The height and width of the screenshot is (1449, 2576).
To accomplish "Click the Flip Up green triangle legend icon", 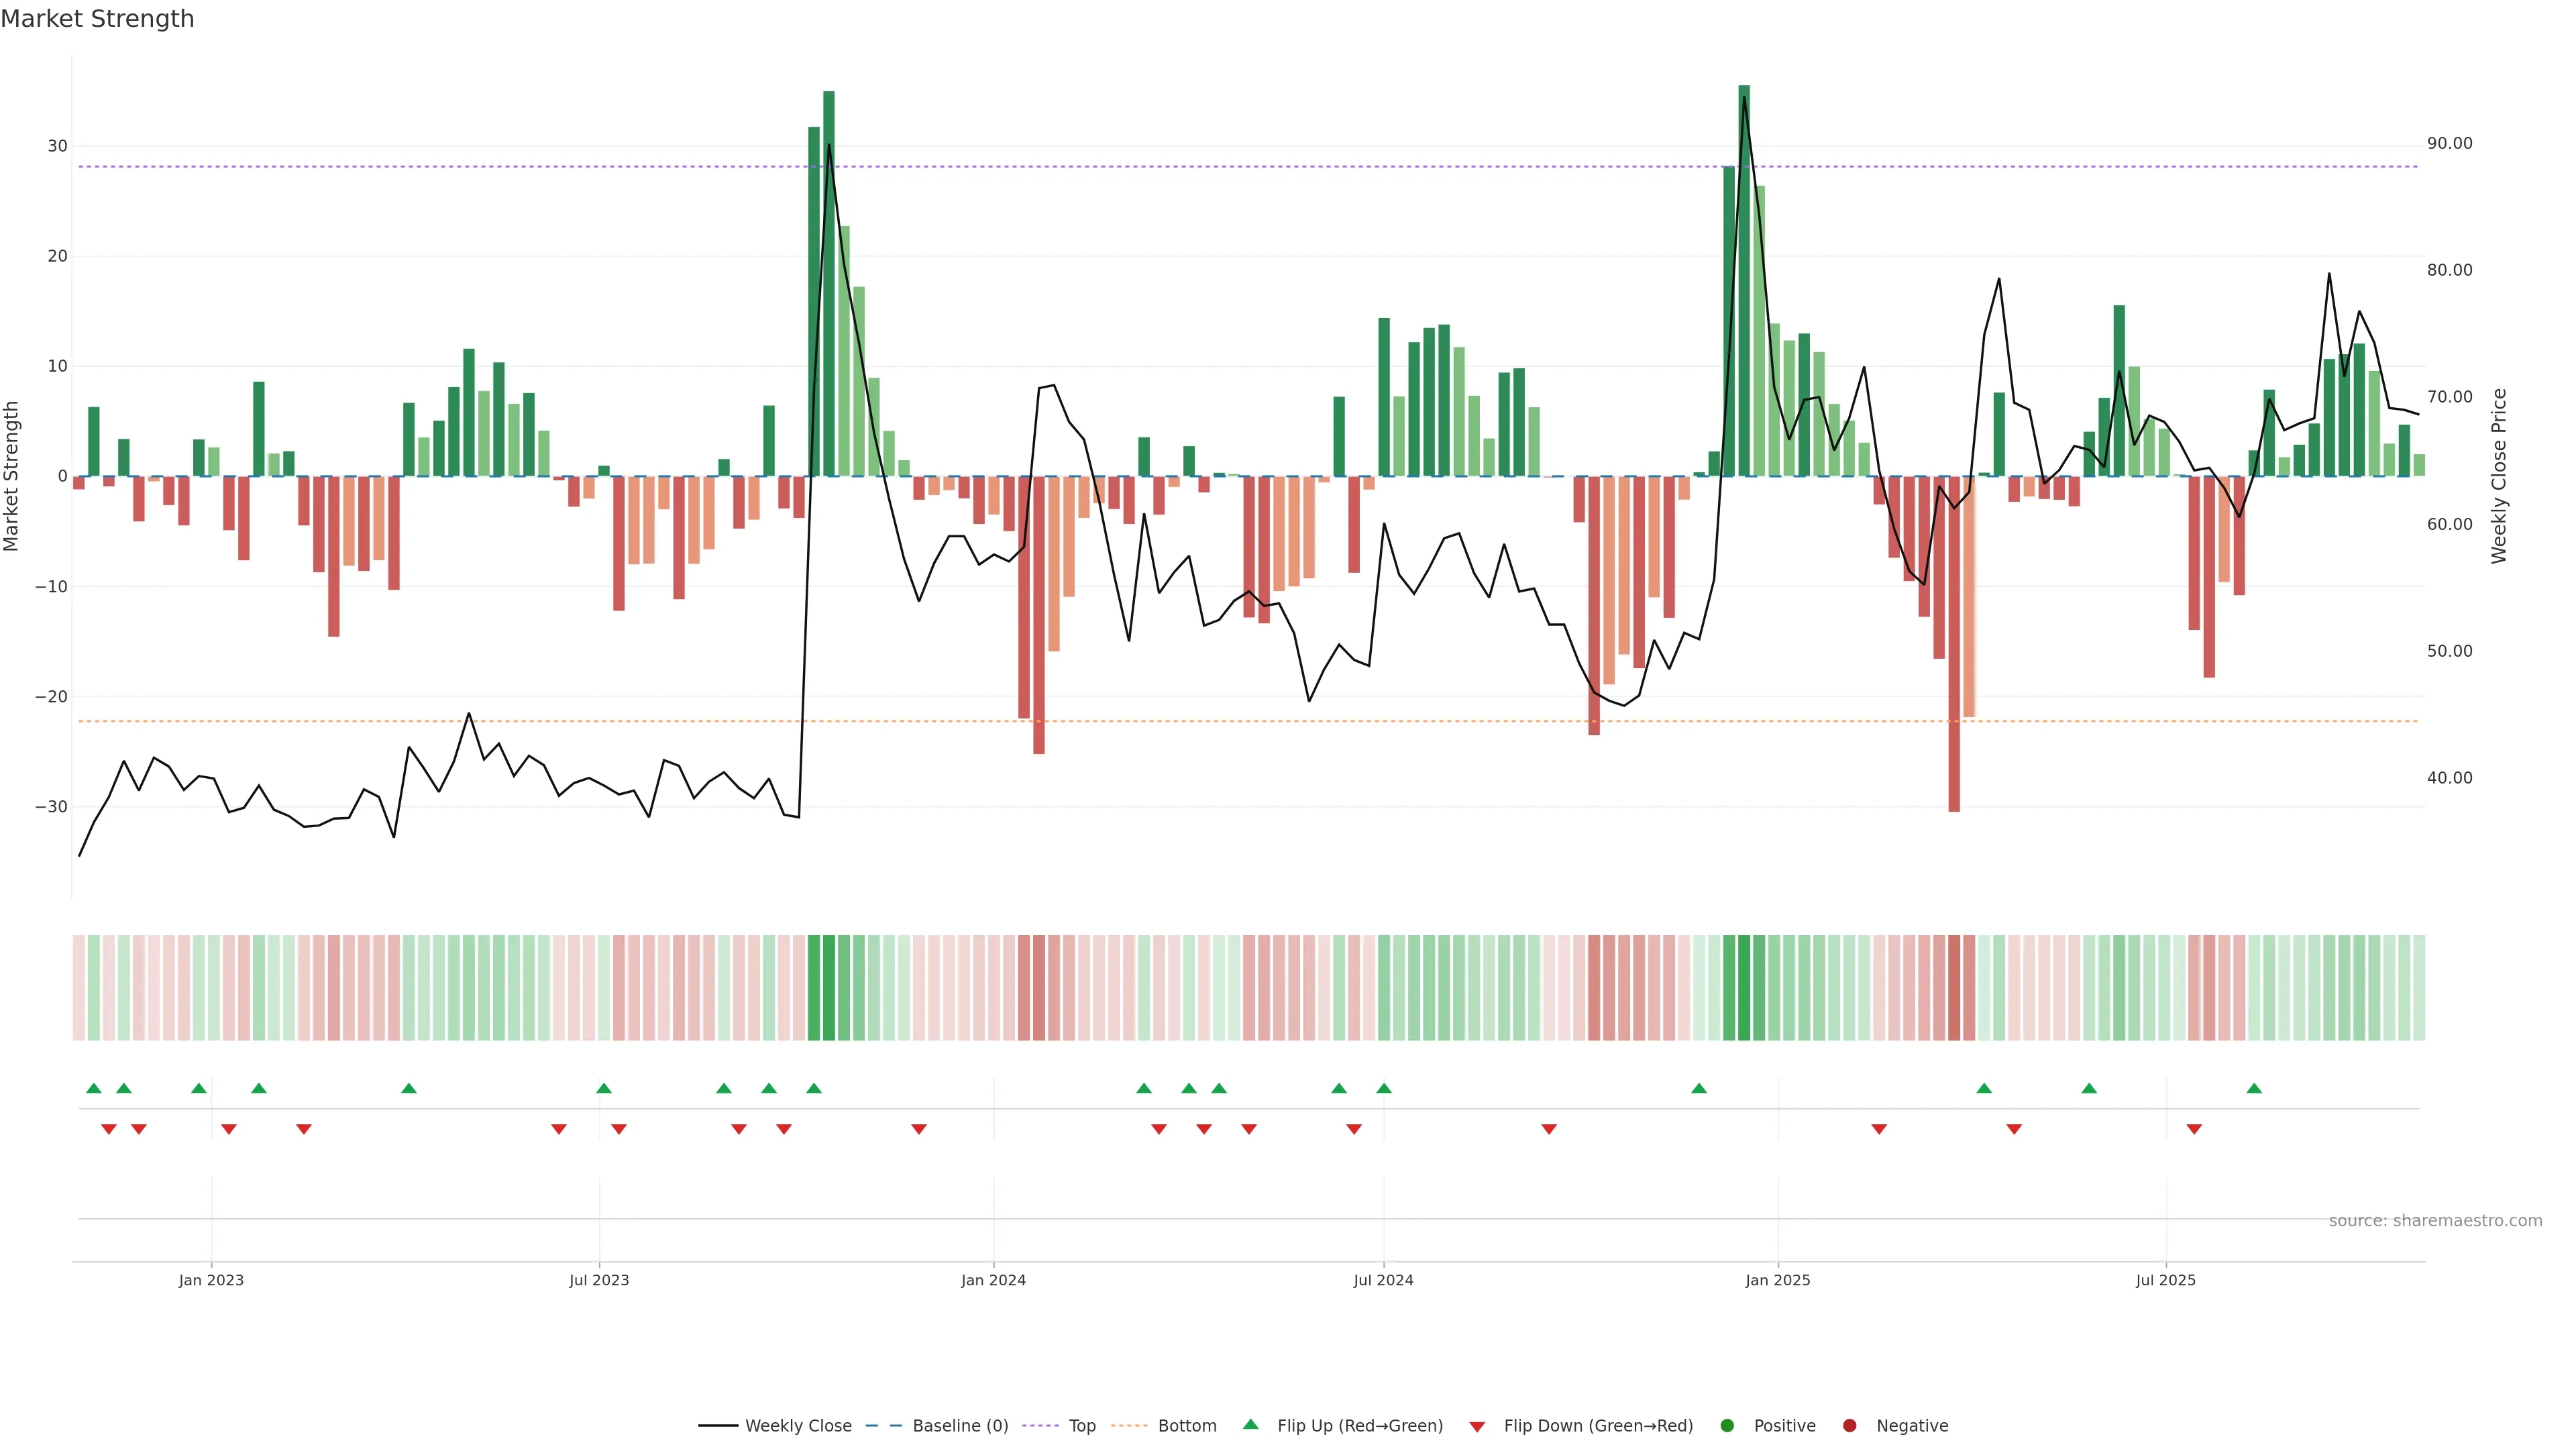I will tap(1250, 1424).
